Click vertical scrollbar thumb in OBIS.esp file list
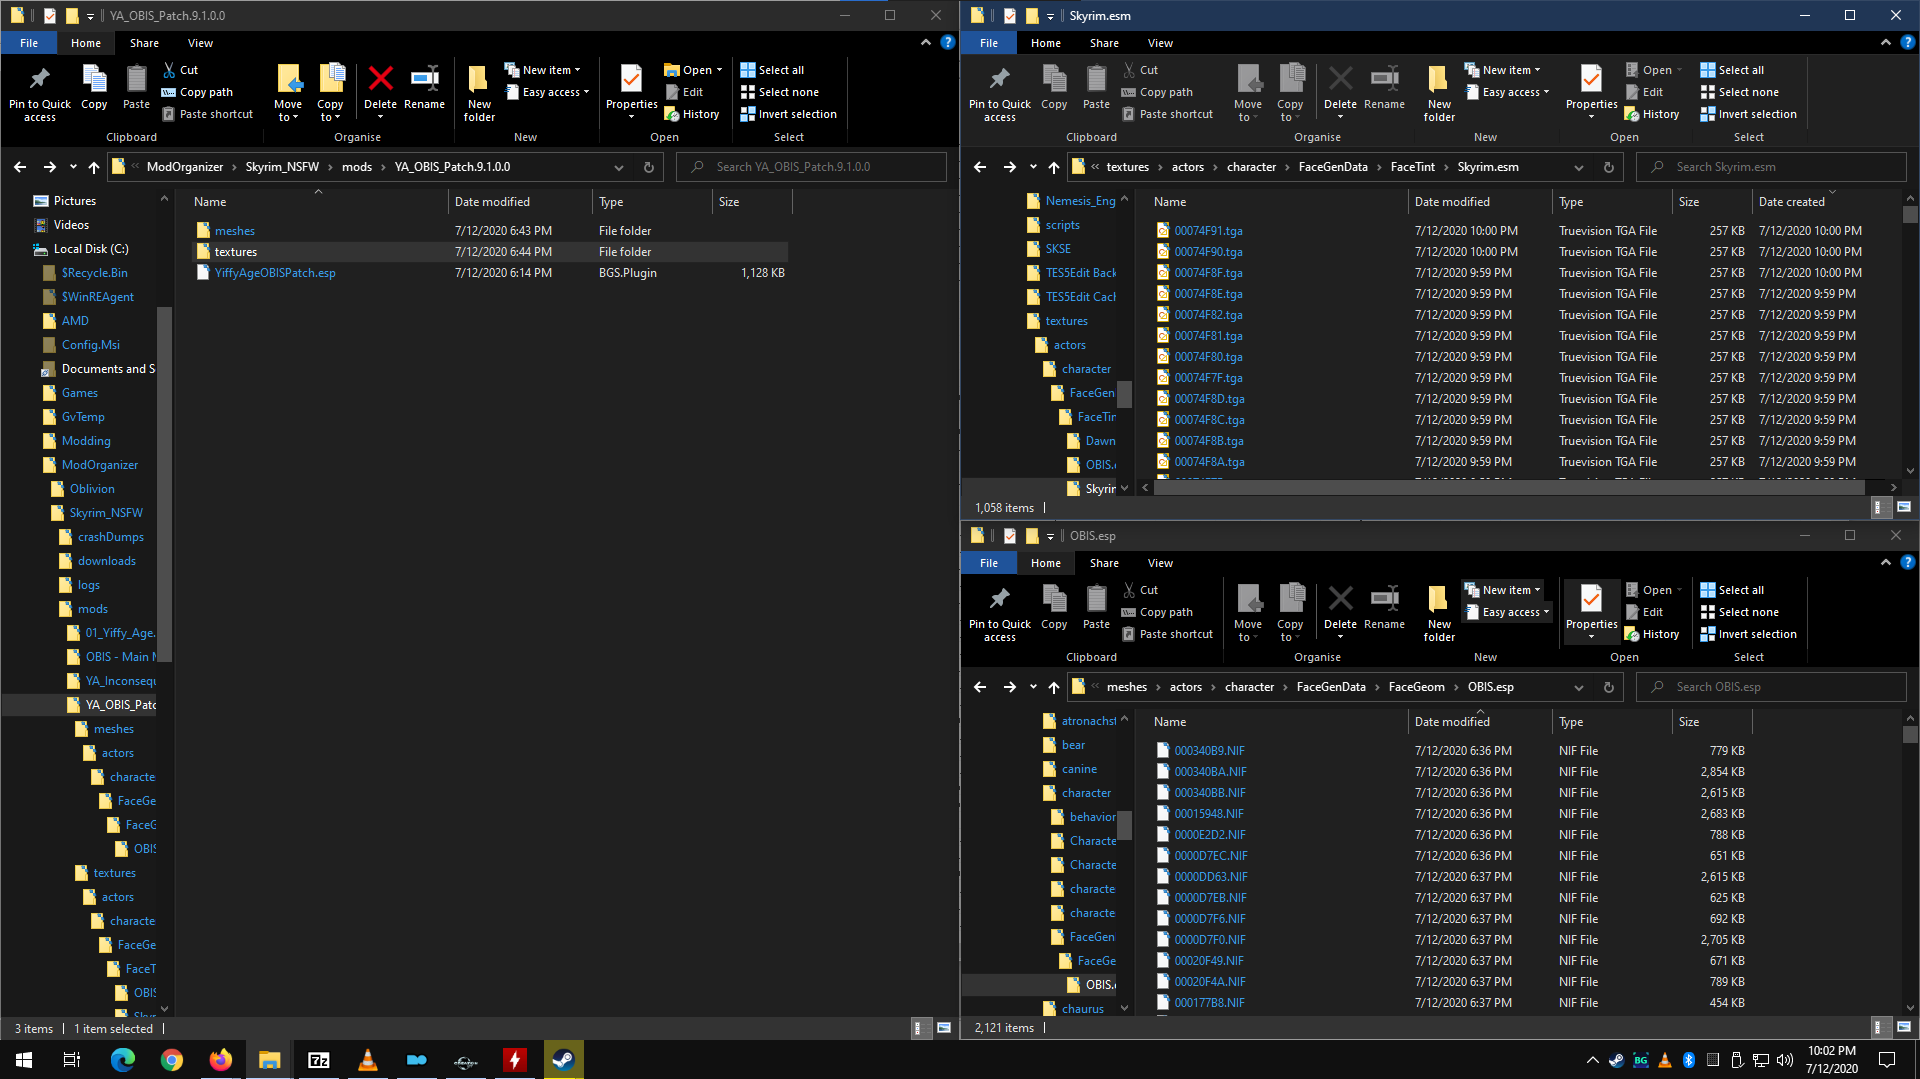The image size is (1920, 1079). click(1910, 734)
